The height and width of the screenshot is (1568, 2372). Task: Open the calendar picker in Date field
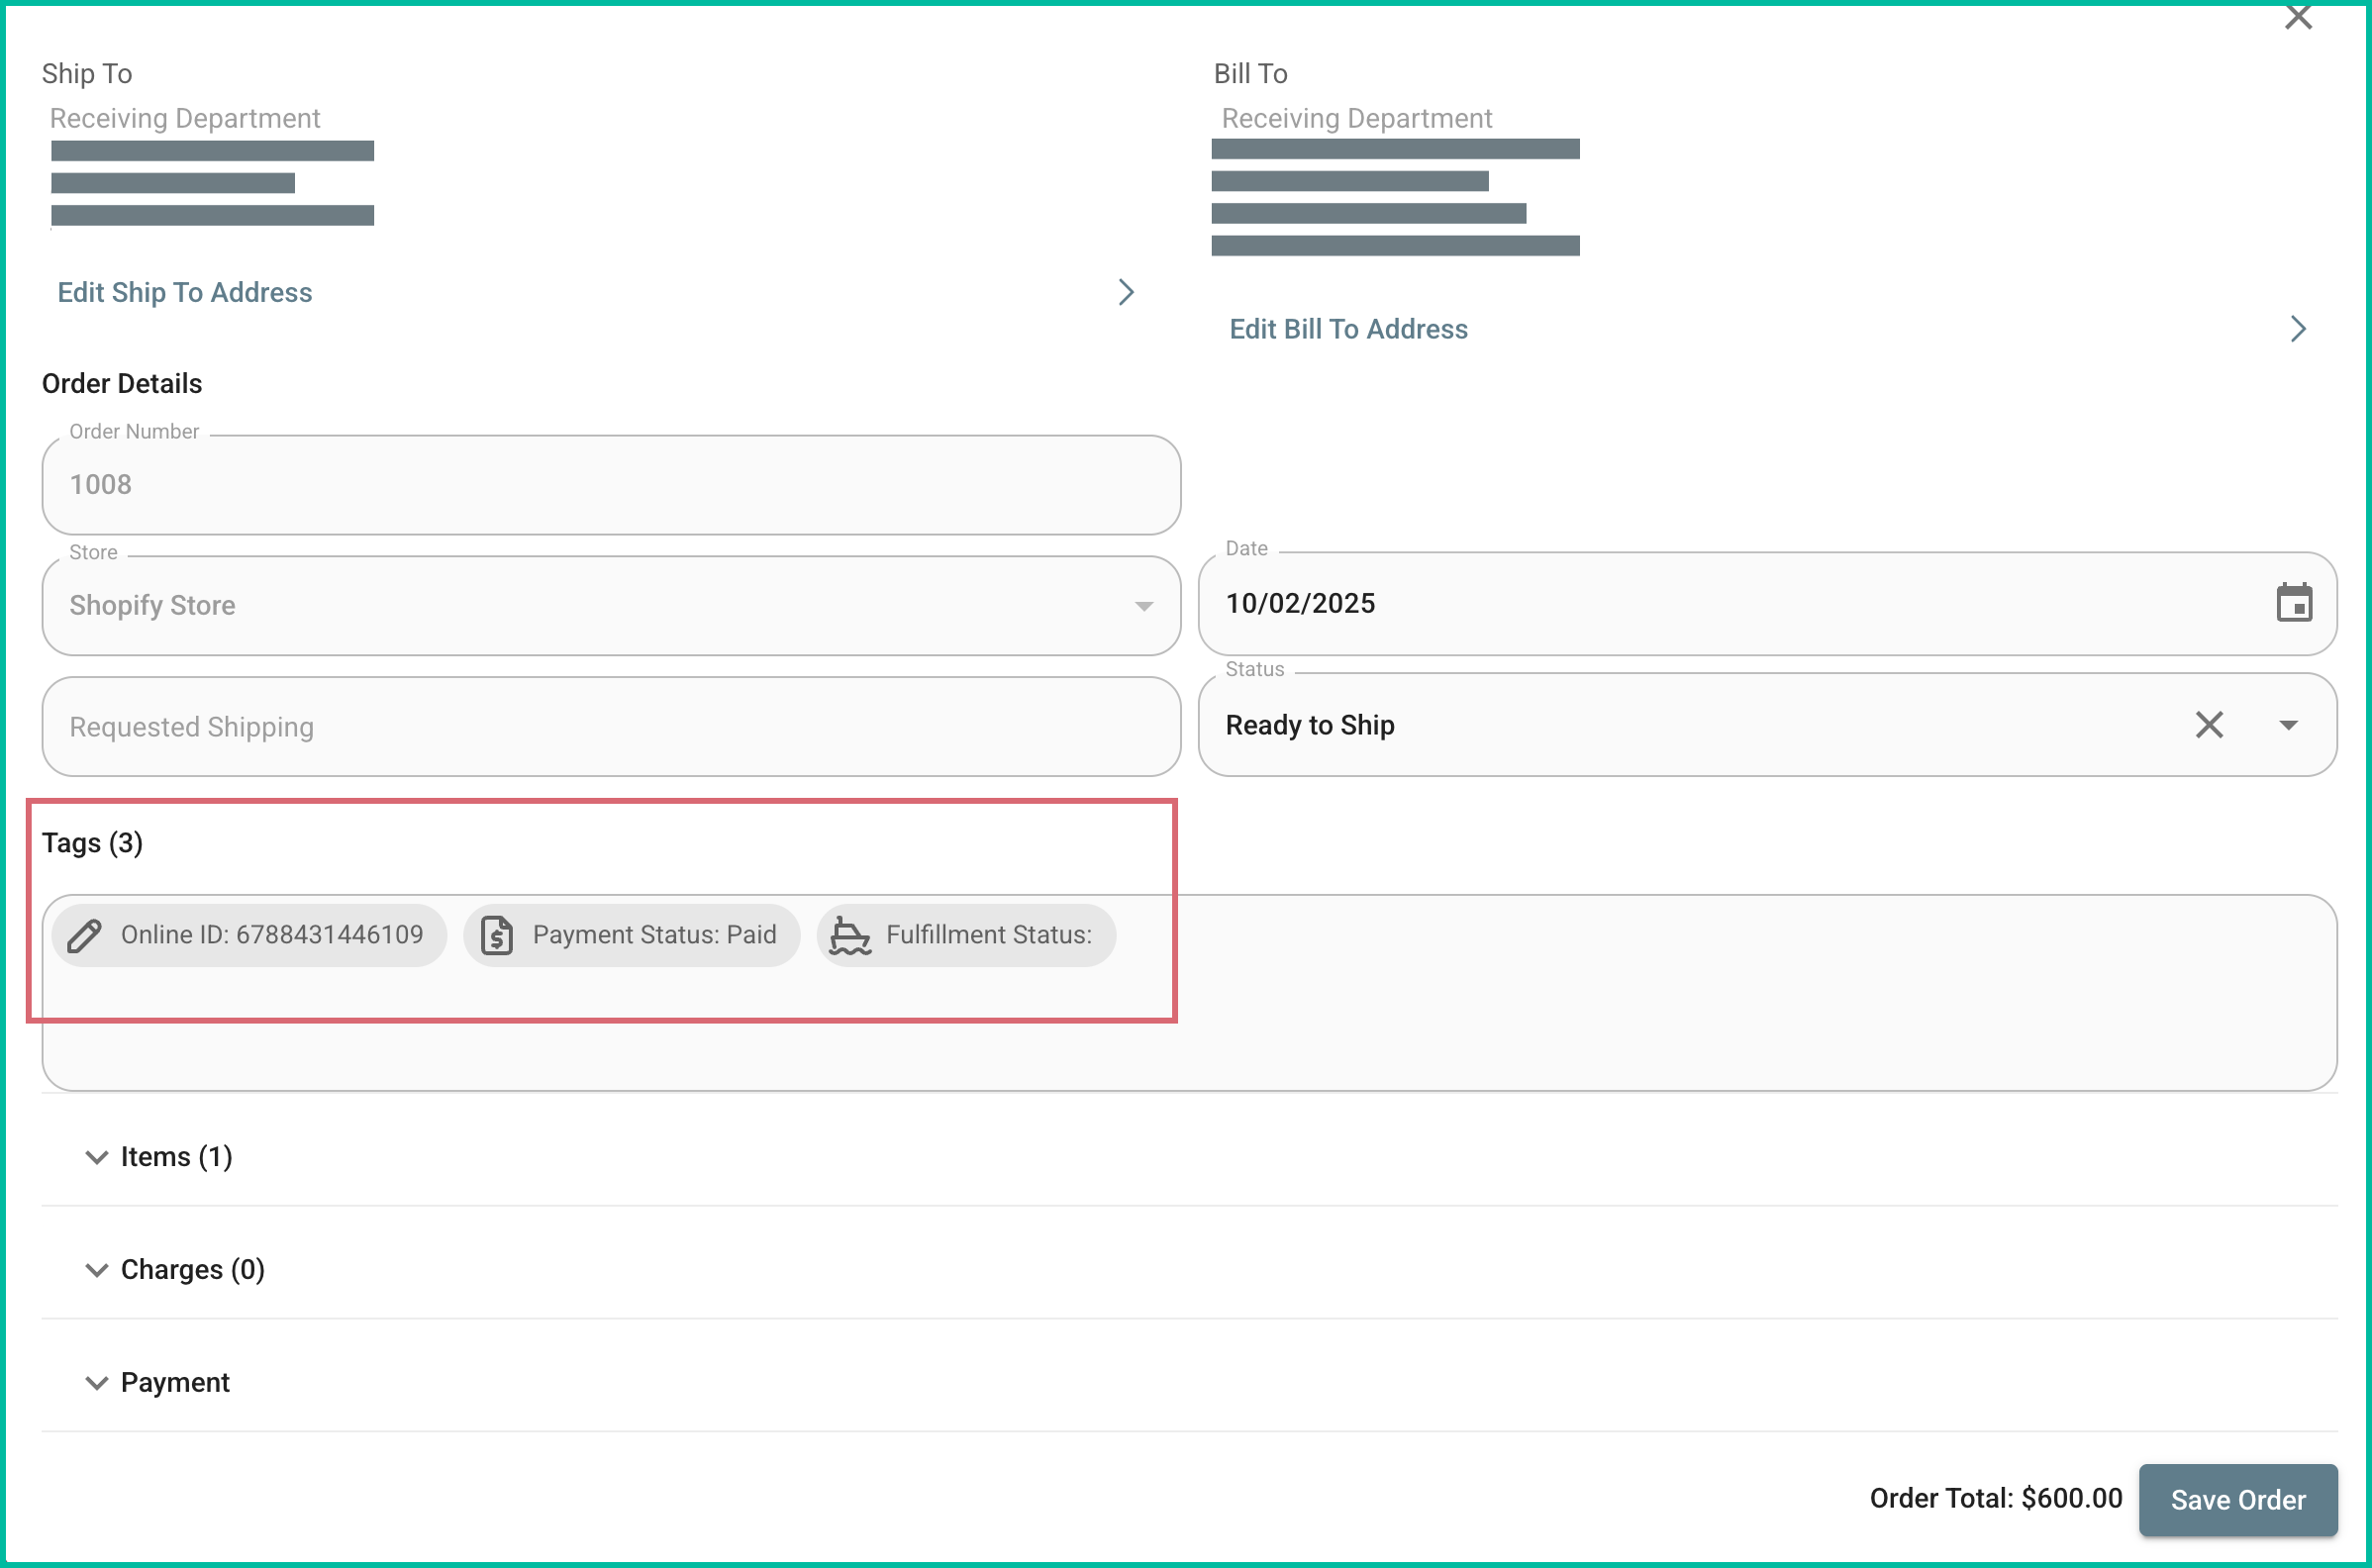point(2294,603)
